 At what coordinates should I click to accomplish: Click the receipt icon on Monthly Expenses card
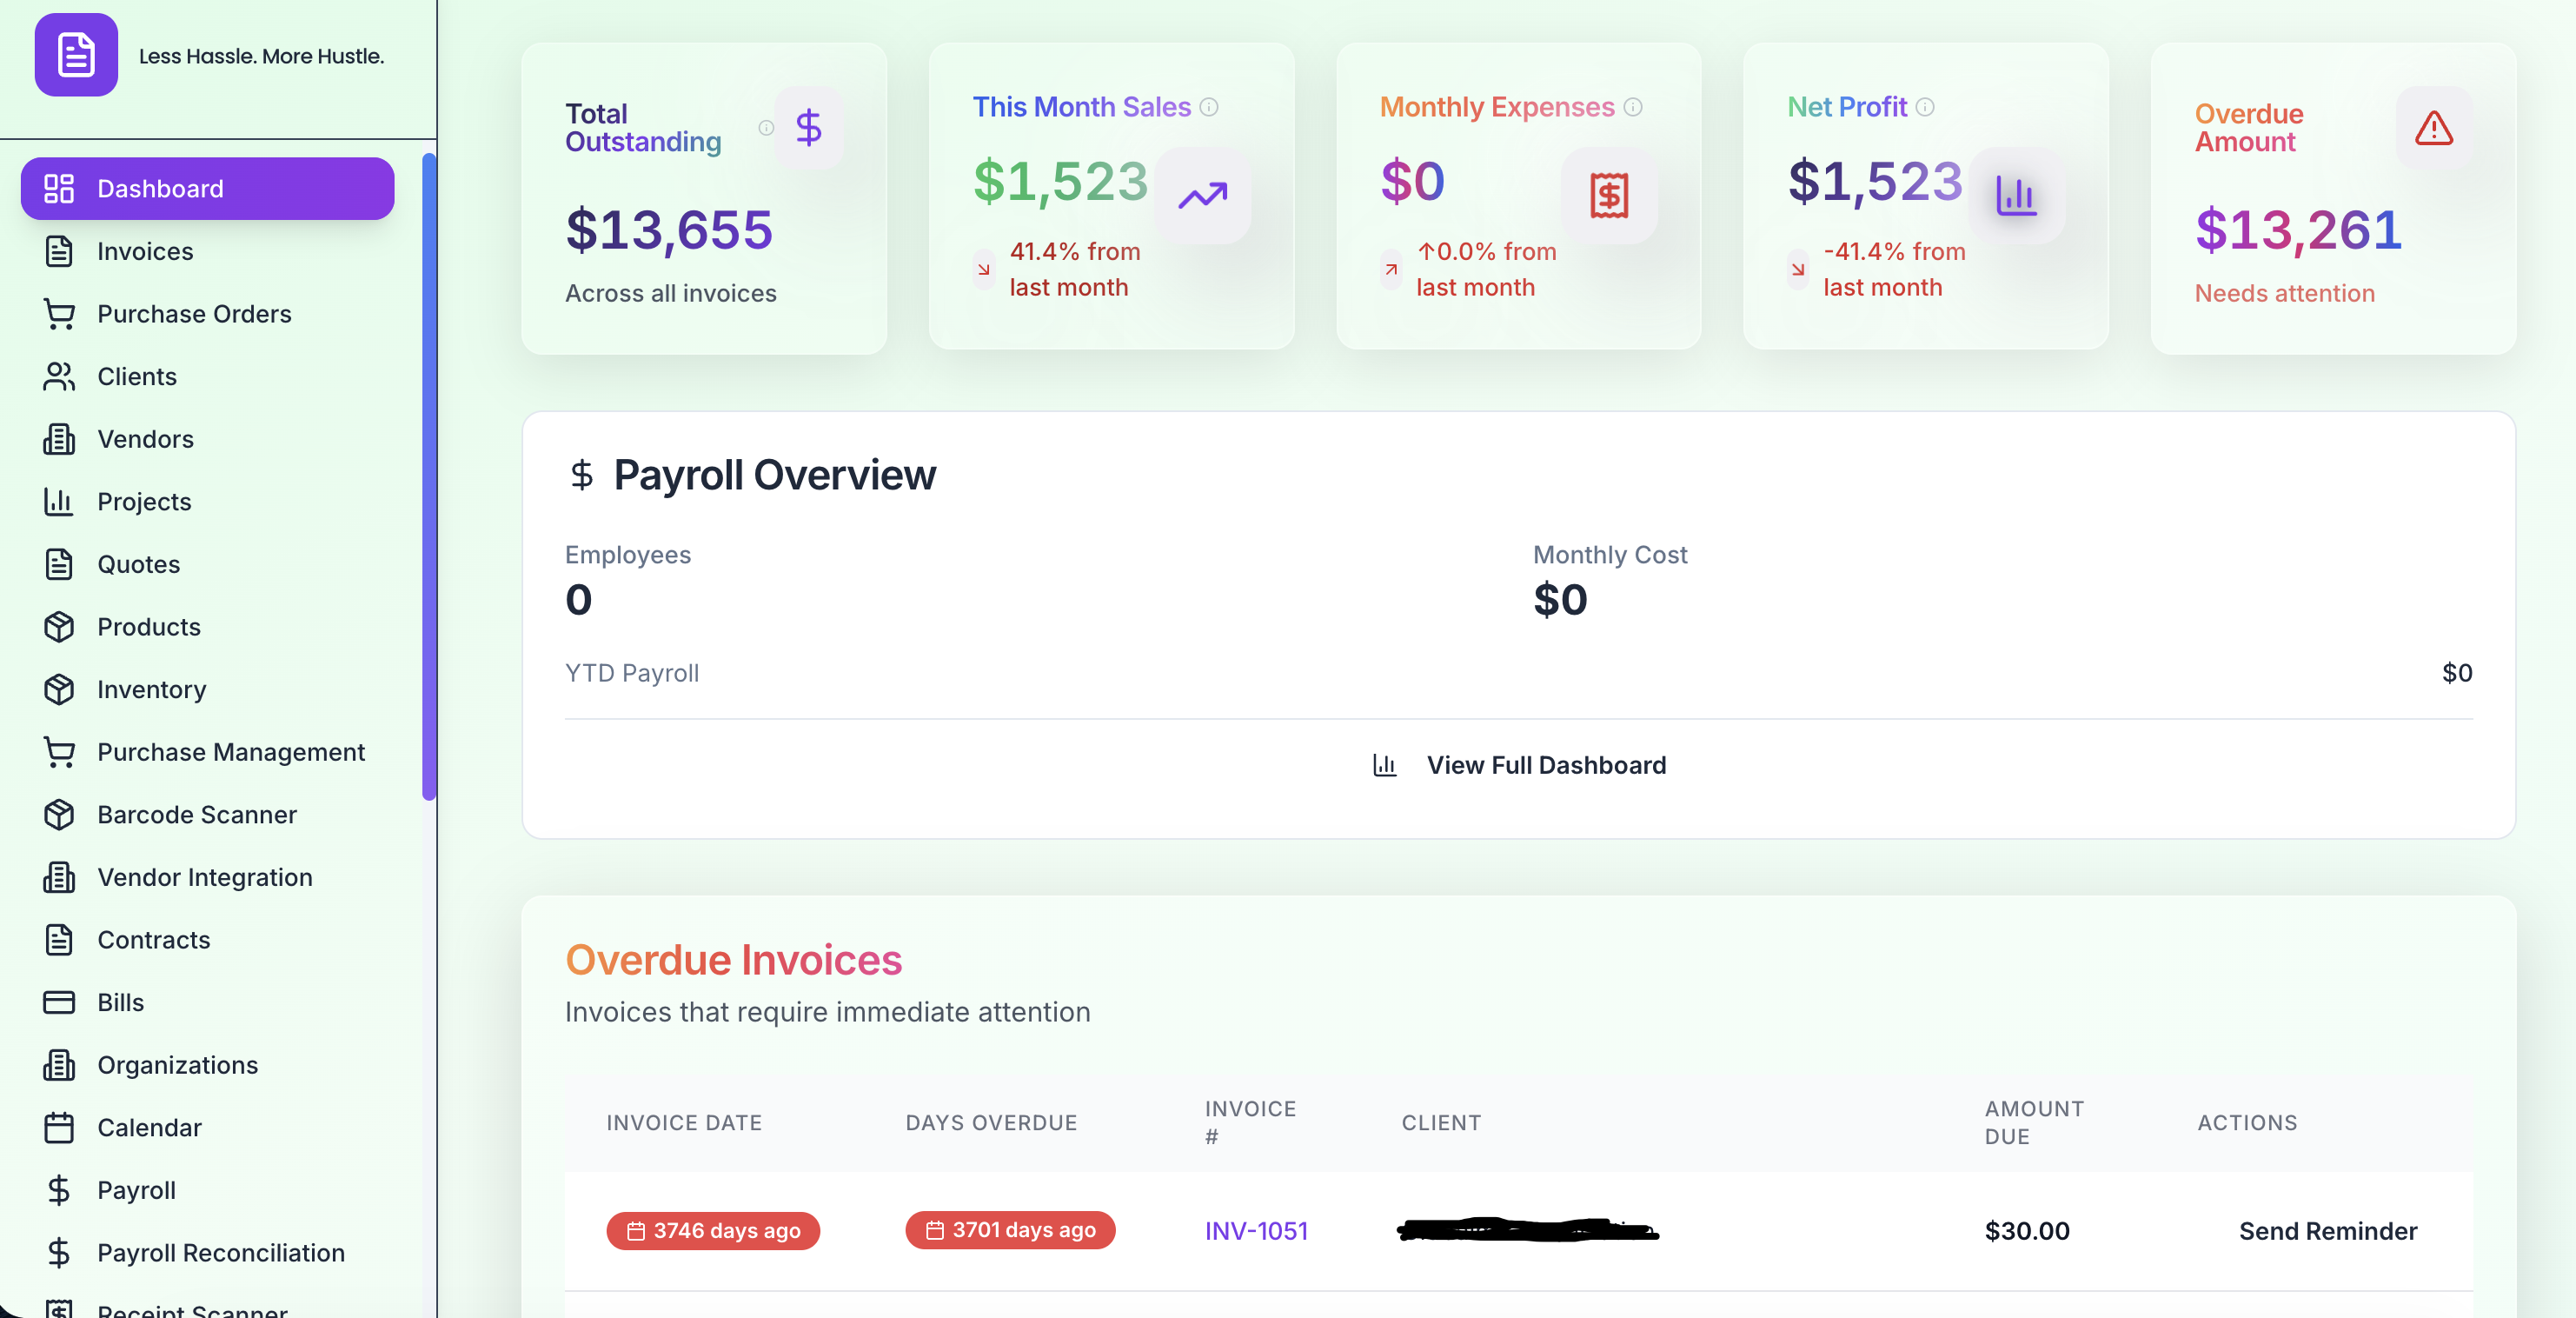pyautogui.click(x=1609, y=195)
